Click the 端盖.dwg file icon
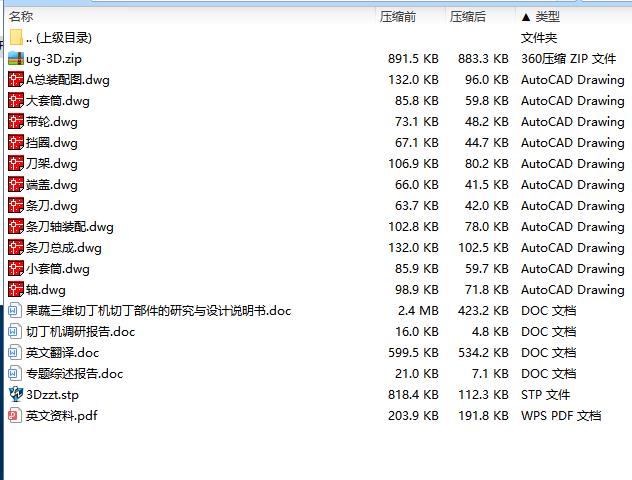Image resolution: width=632 pixels, height=480 pixels. (x=16, y=184)
